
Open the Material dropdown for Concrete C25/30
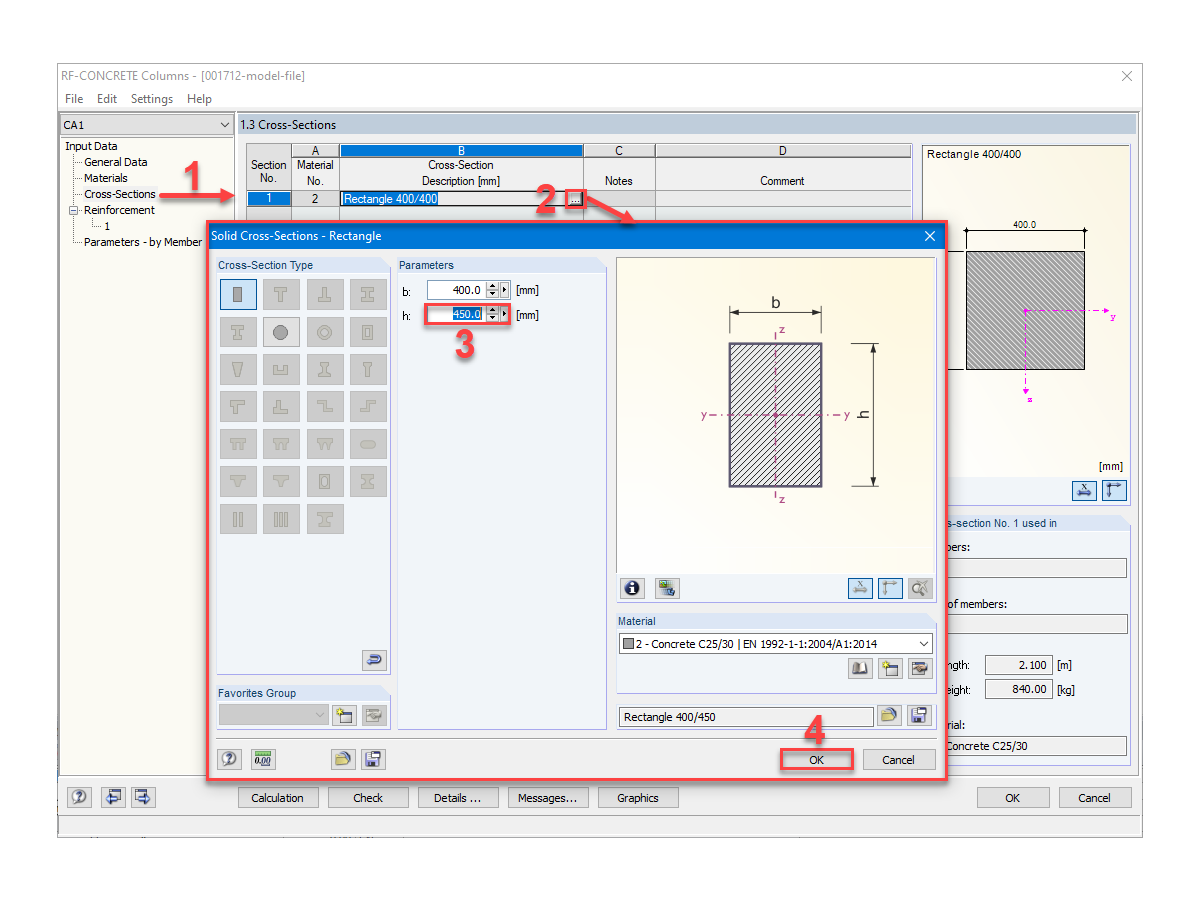924,644
